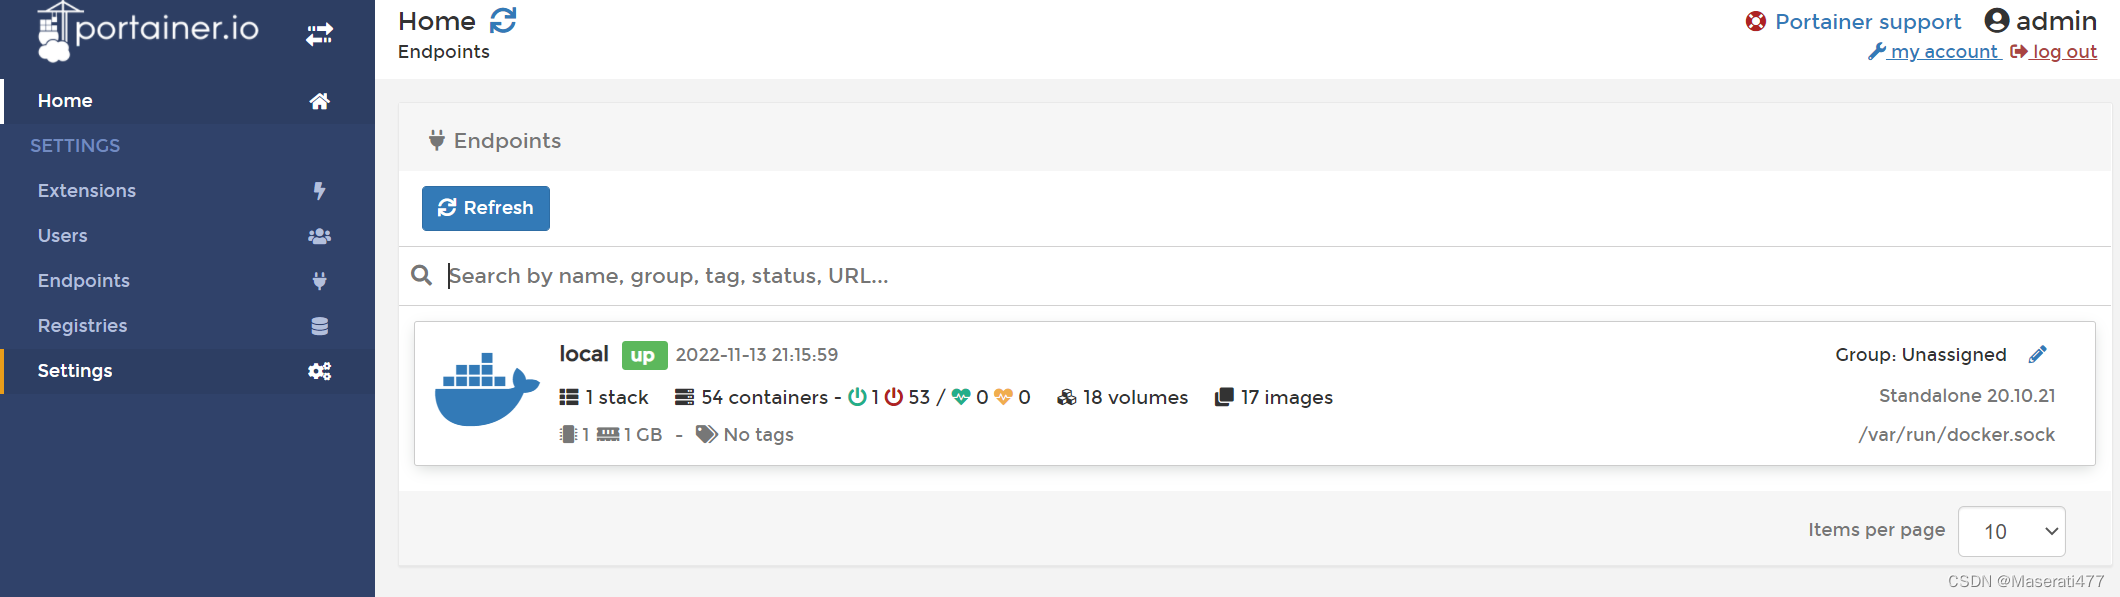
Task: Click the lightning bolt Extensions icon
Action: point(319,191)
